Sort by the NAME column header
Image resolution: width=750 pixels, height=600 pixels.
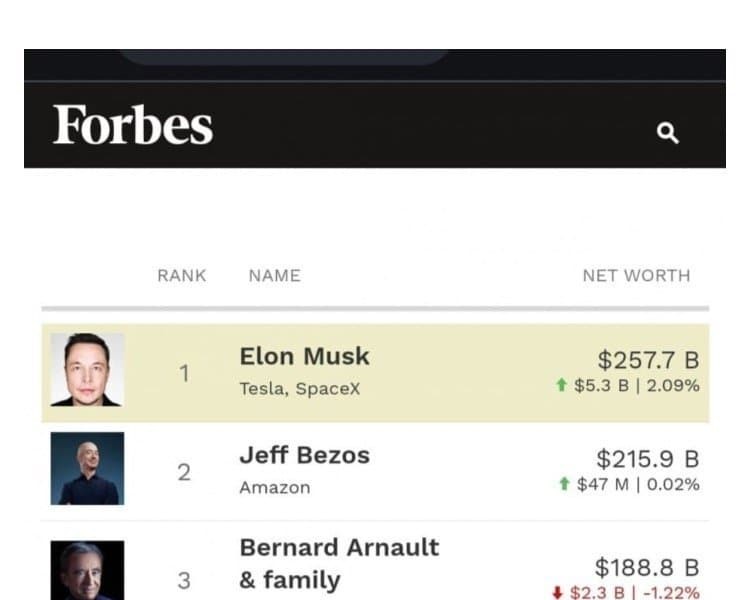[x=274, y=276]
